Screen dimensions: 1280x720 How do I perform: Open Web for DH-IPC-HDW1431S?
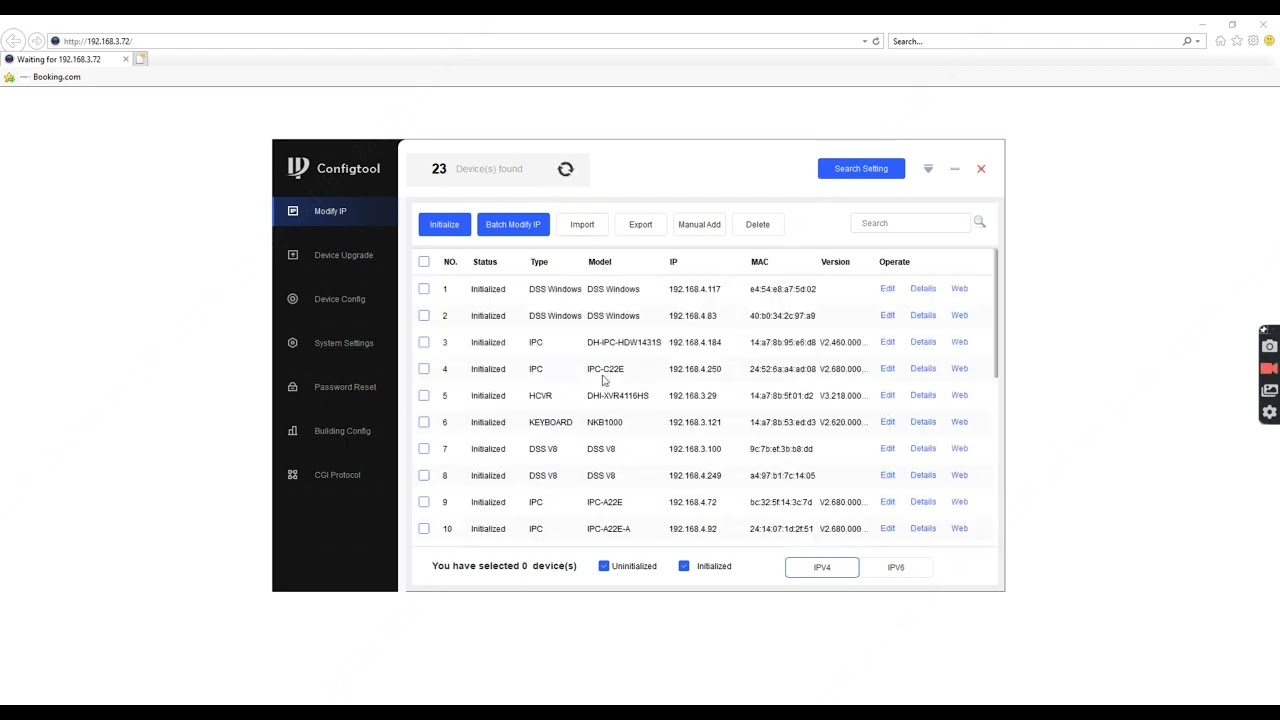(959, 342)
